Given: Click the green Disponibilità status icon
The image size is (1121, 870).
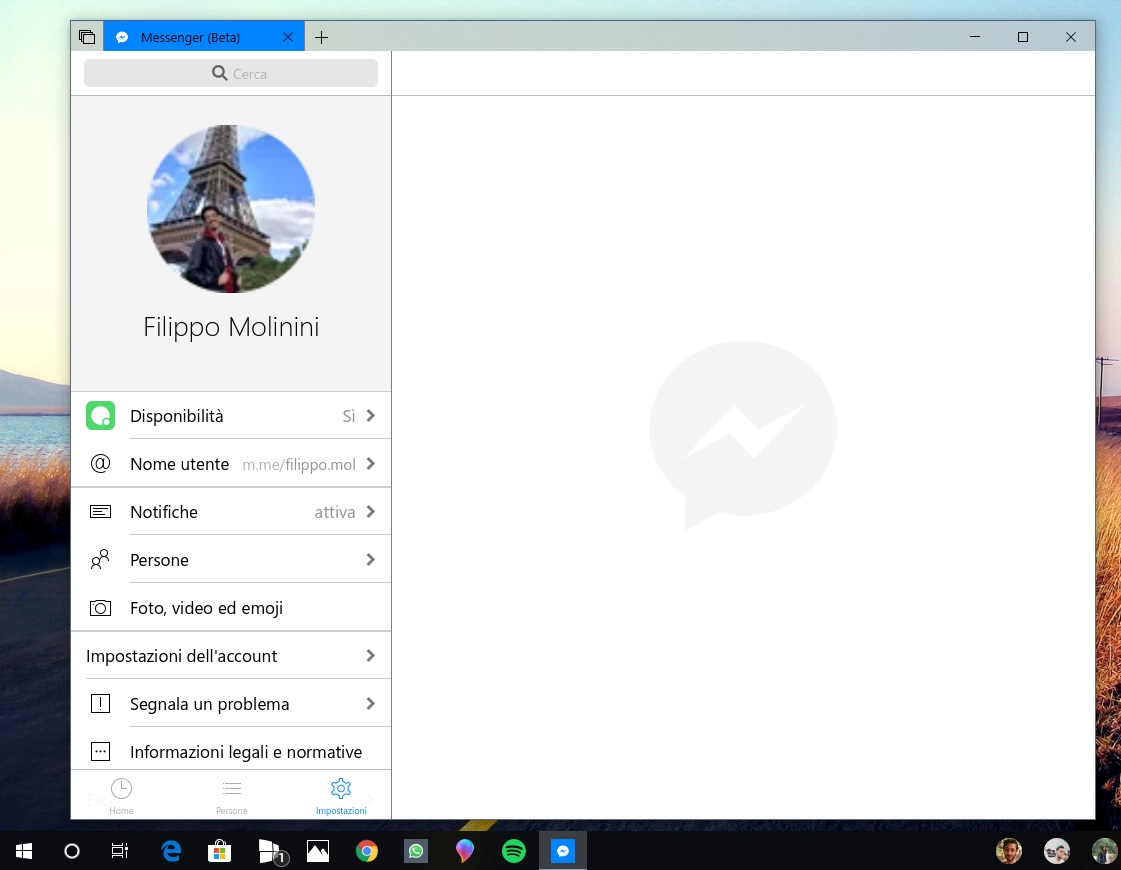Looking at the screenshot, I should click(100, 415).
